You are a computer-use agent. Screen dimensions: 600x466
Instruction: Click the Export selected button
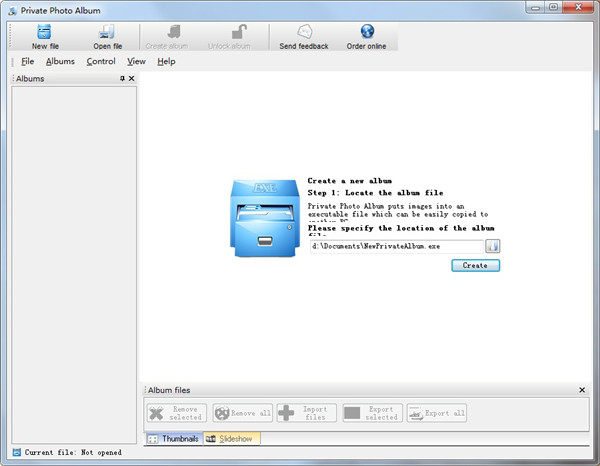pyautogui.click(x=373, y=413)
